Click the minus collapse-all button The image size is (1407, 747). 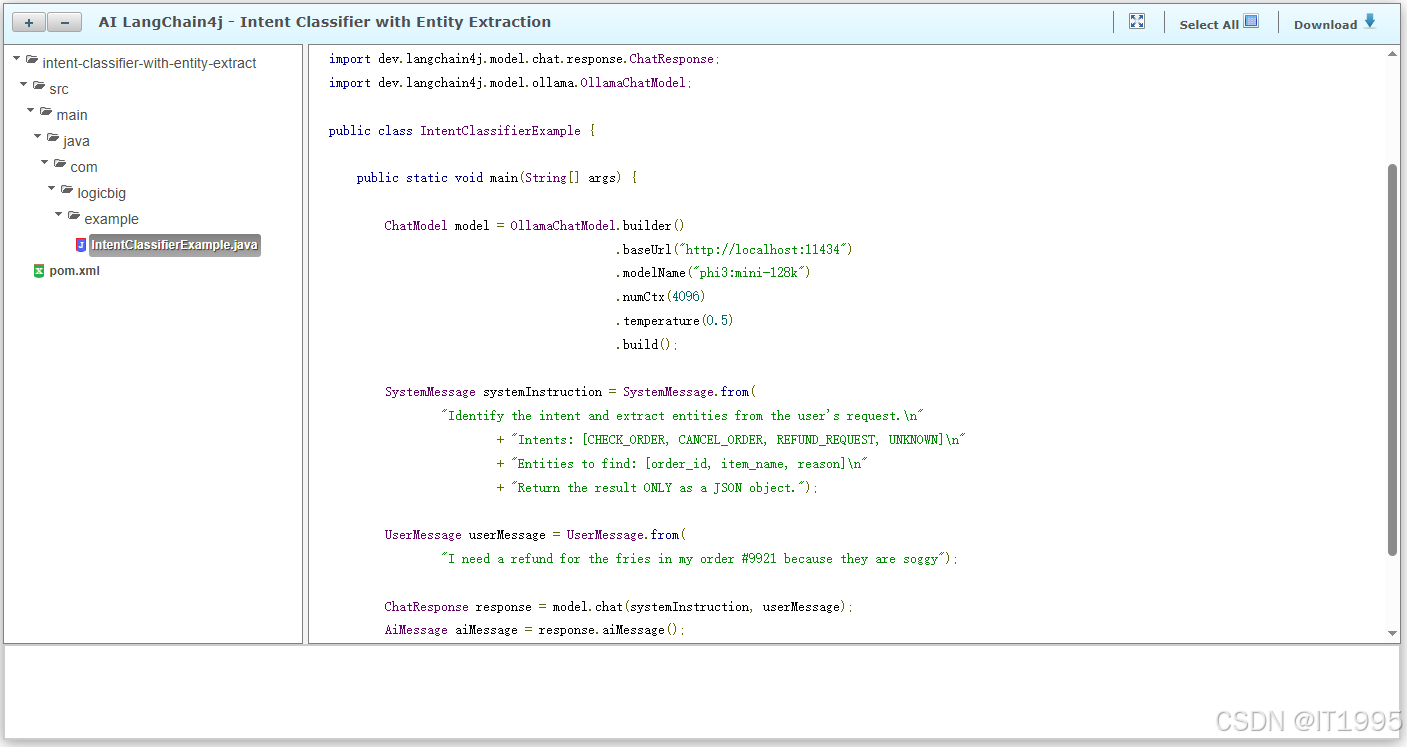(x=64, y=22)
